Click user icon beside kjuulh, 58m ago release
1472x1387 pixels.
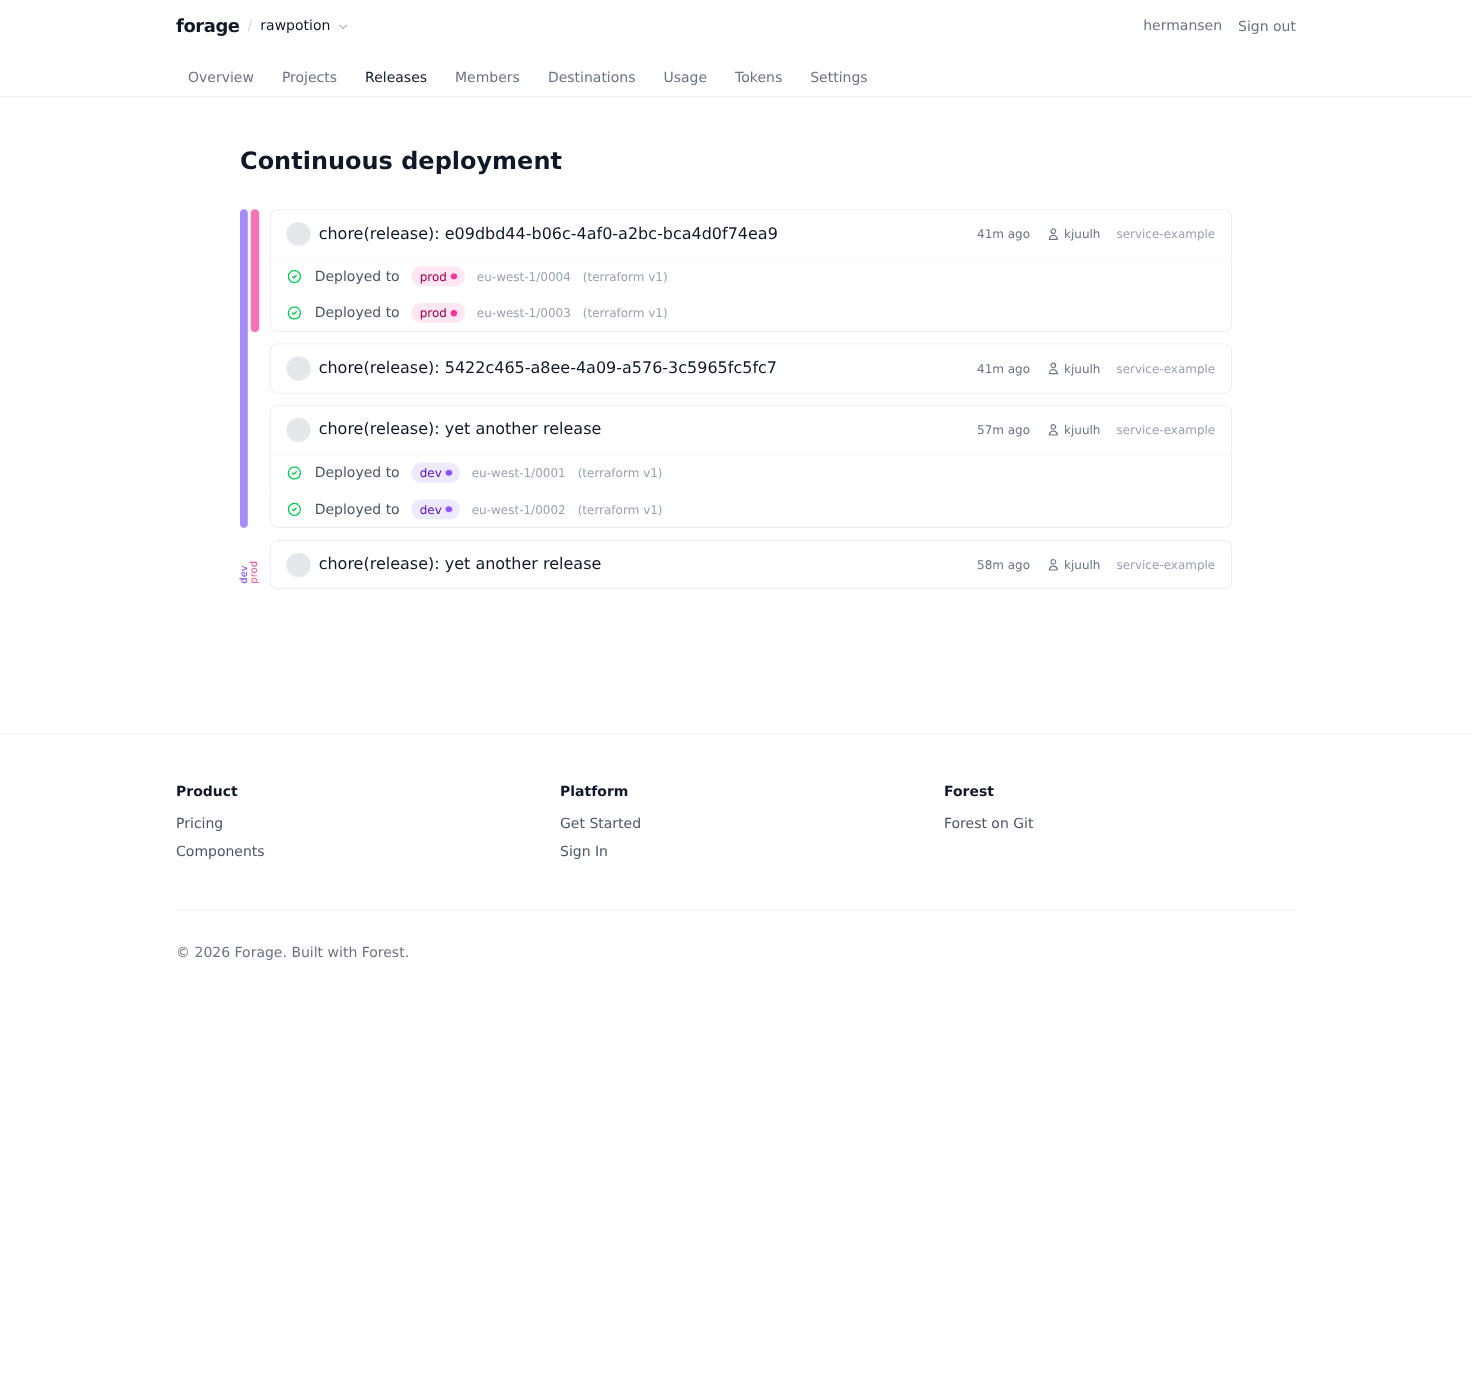(x=1053, y=565)
